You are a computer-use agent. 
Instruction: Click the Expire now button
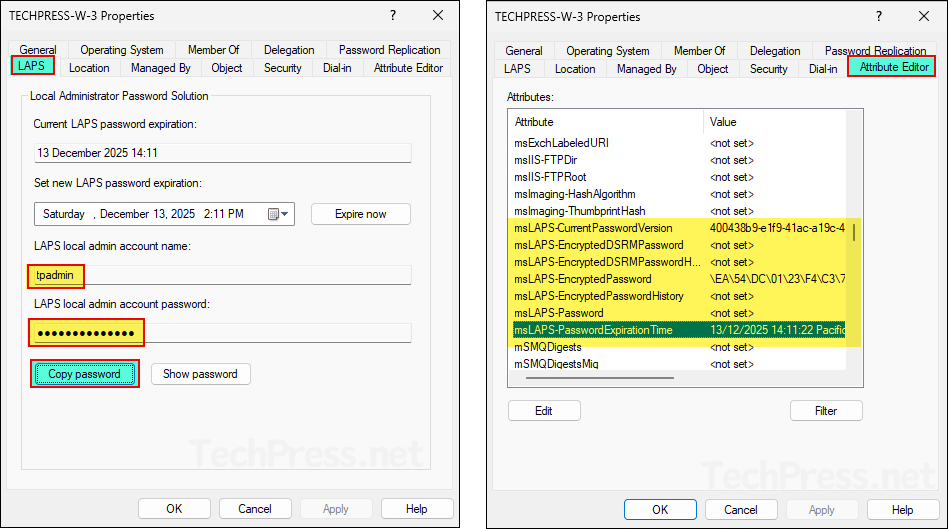361,214
